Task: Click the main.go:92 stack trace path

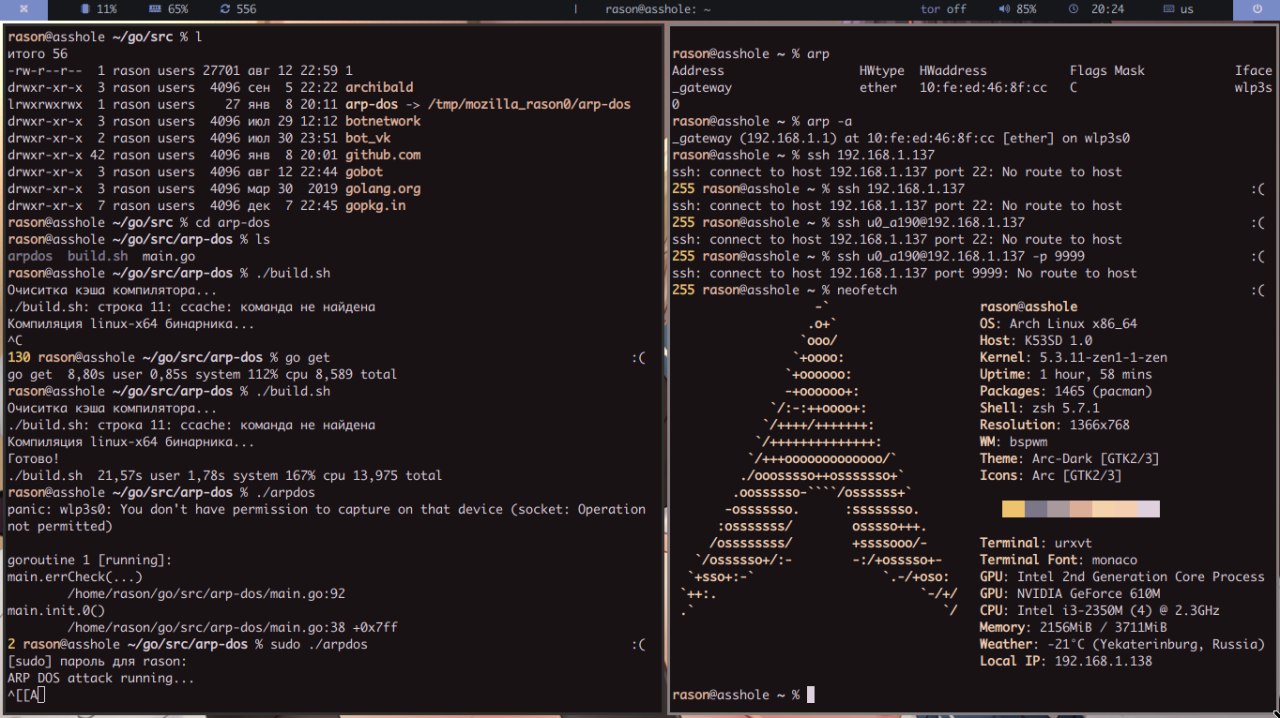Action: tap(206, 593)
